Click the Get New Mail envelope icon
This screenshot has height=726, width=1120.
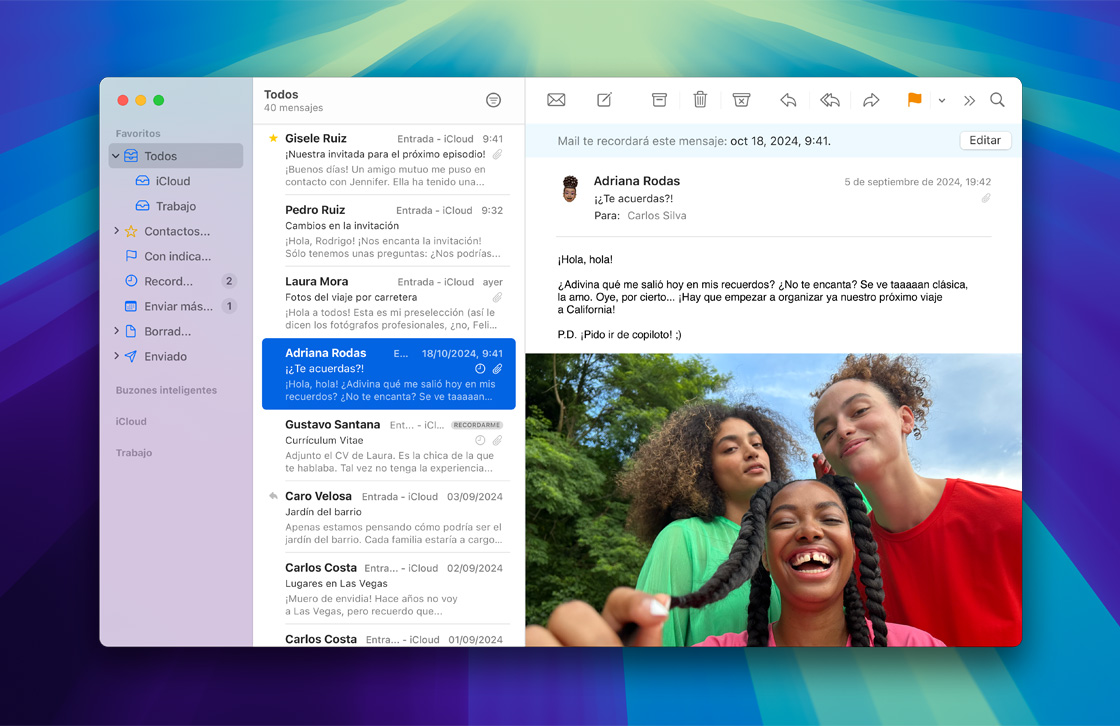pyautogui.click(x=556, y=100)
